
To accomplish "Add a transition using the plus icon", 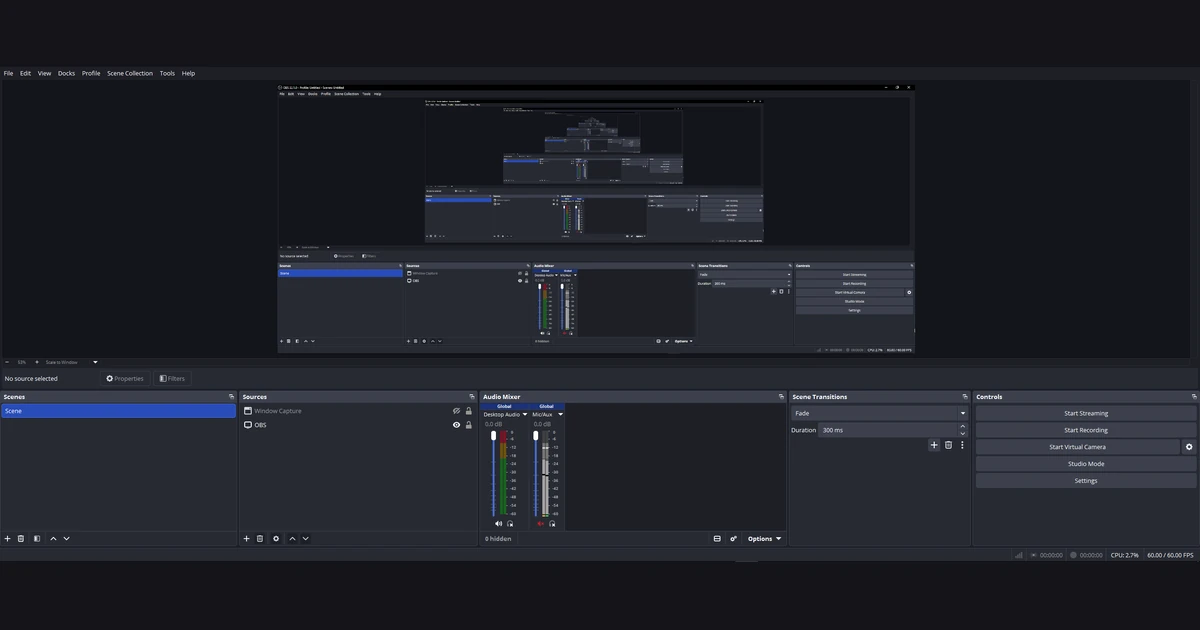I will tap(934, 445).
